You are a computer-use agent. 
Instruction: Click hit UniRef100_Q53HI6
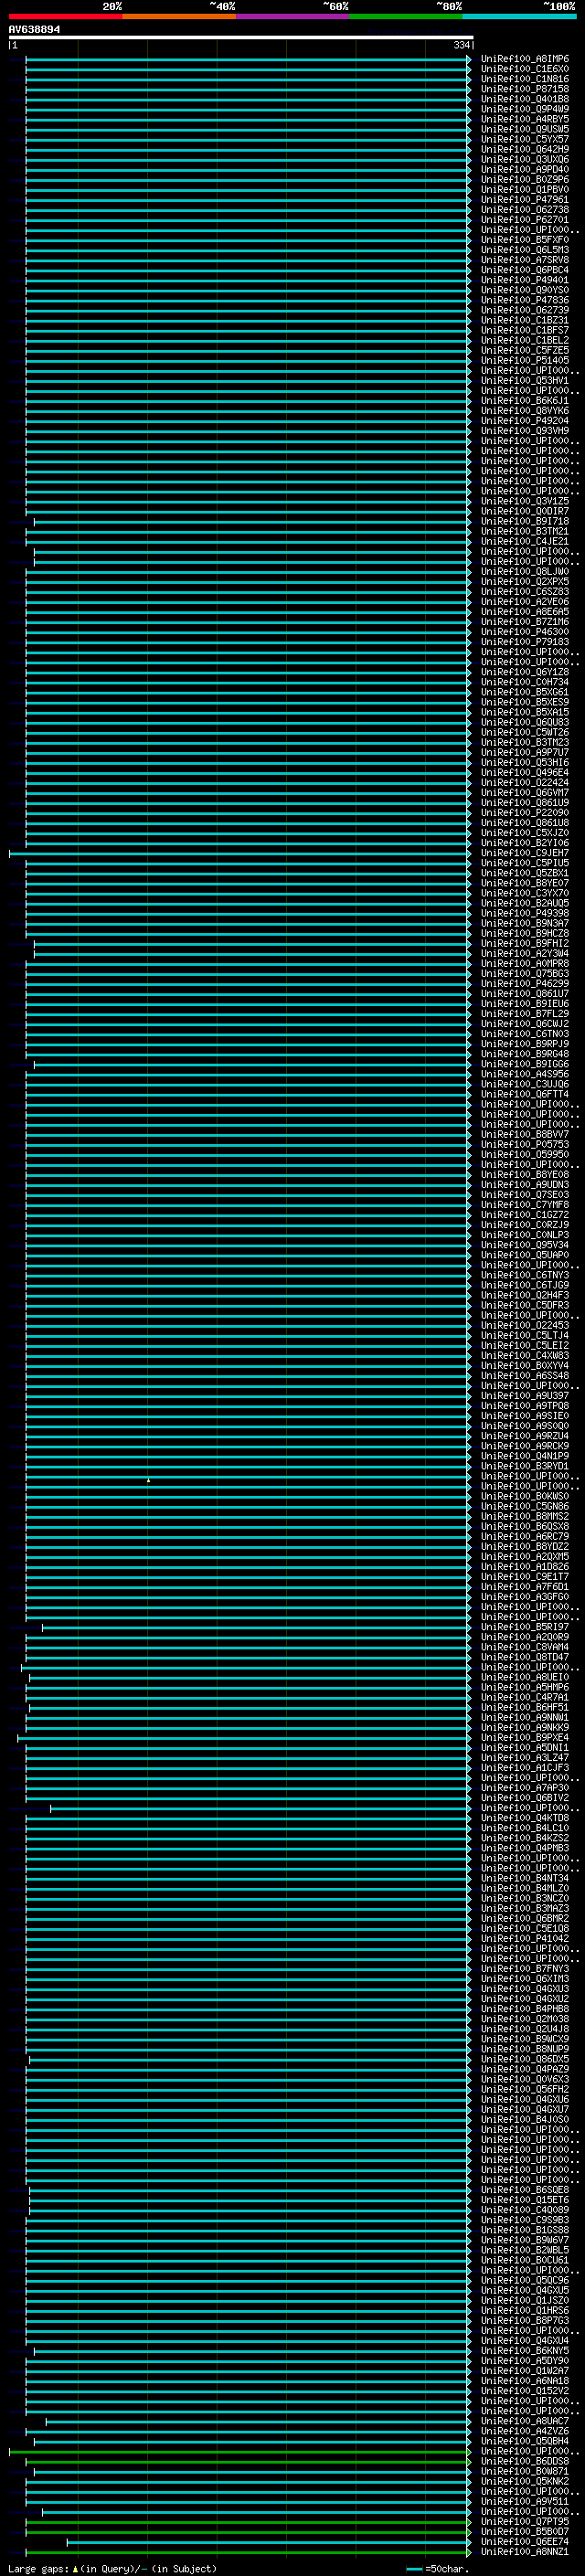[524, 763]
